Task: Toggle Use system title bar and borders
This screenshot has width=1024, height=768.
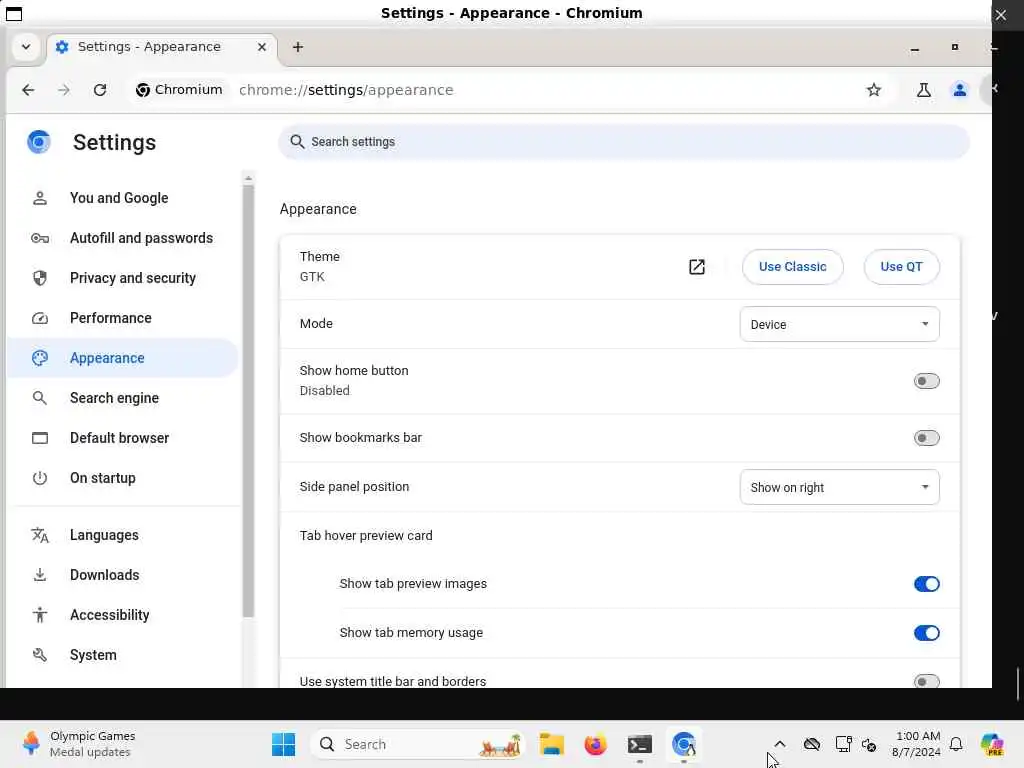Action: click(x=926, y=681)
